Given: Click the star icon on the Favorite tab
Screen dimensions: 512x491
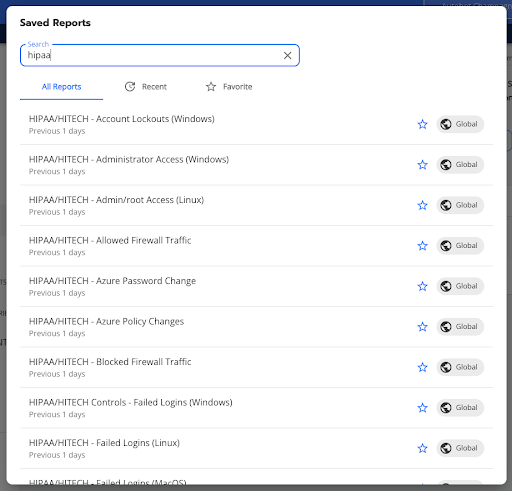Looking at the screenshot, I should pyautogui.click(x=211, y=87).
